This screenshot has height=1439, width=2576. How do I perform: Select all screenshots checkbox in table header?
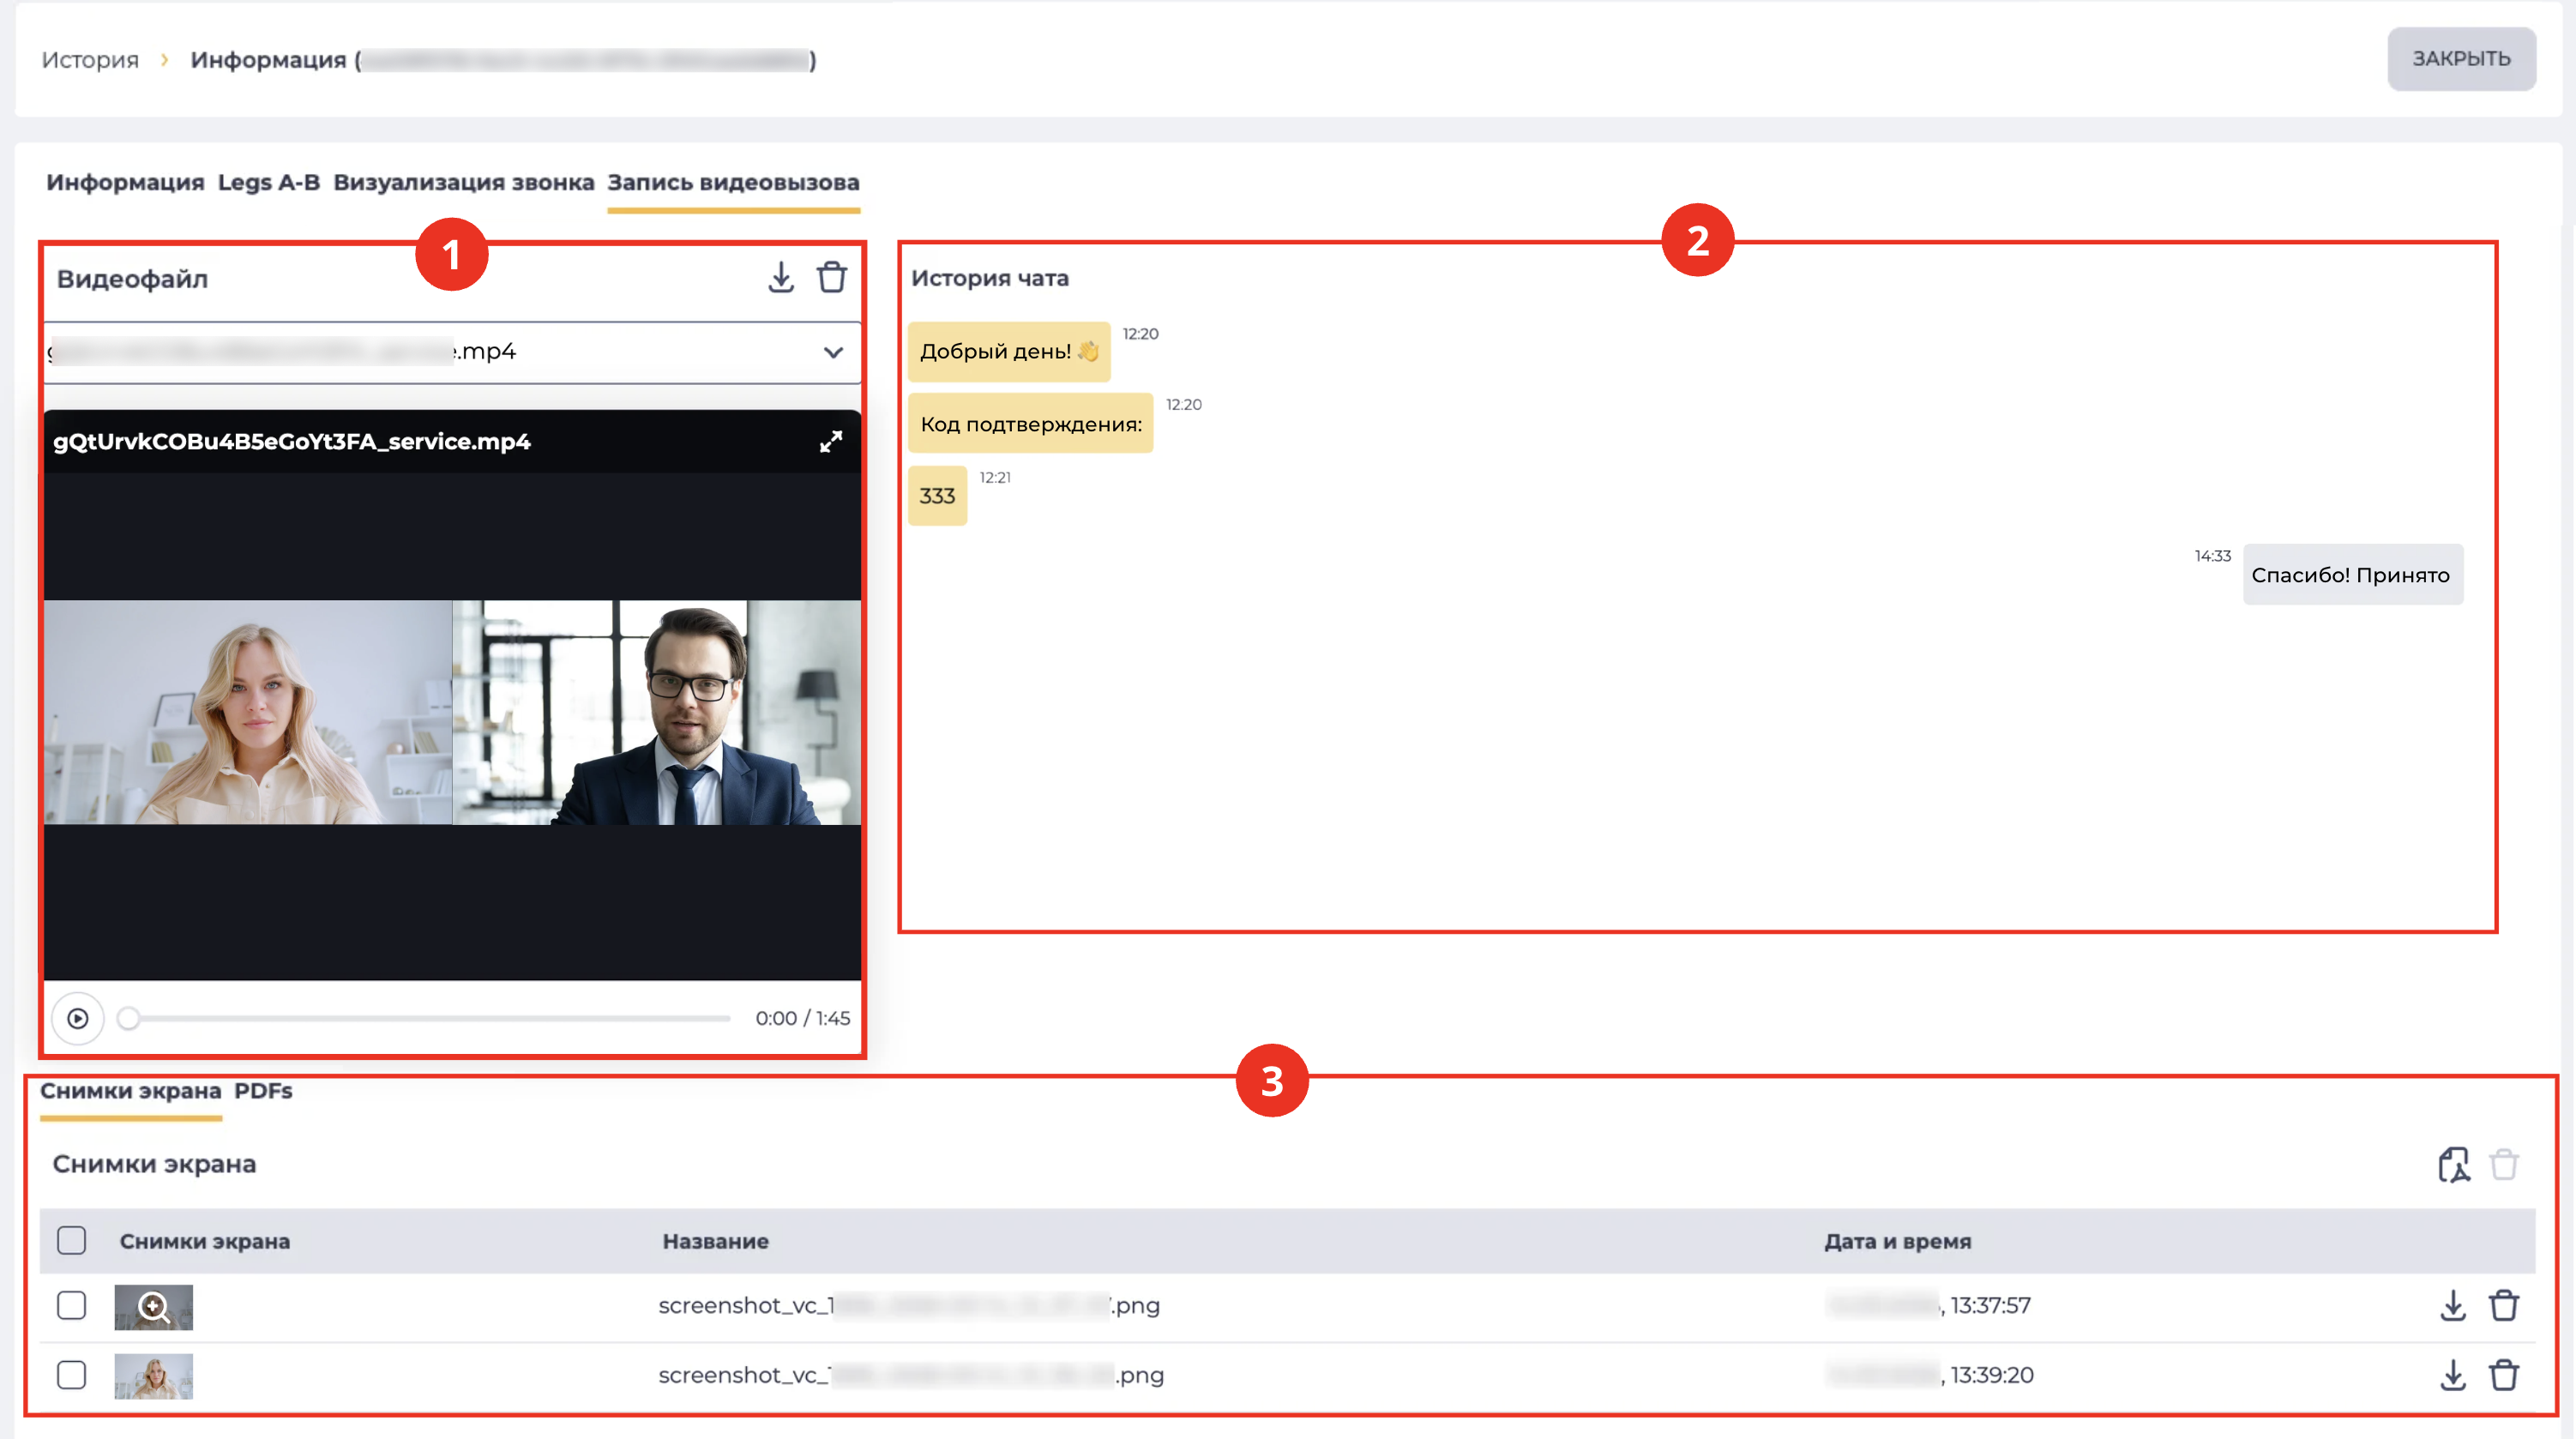tap(71, 1241)
